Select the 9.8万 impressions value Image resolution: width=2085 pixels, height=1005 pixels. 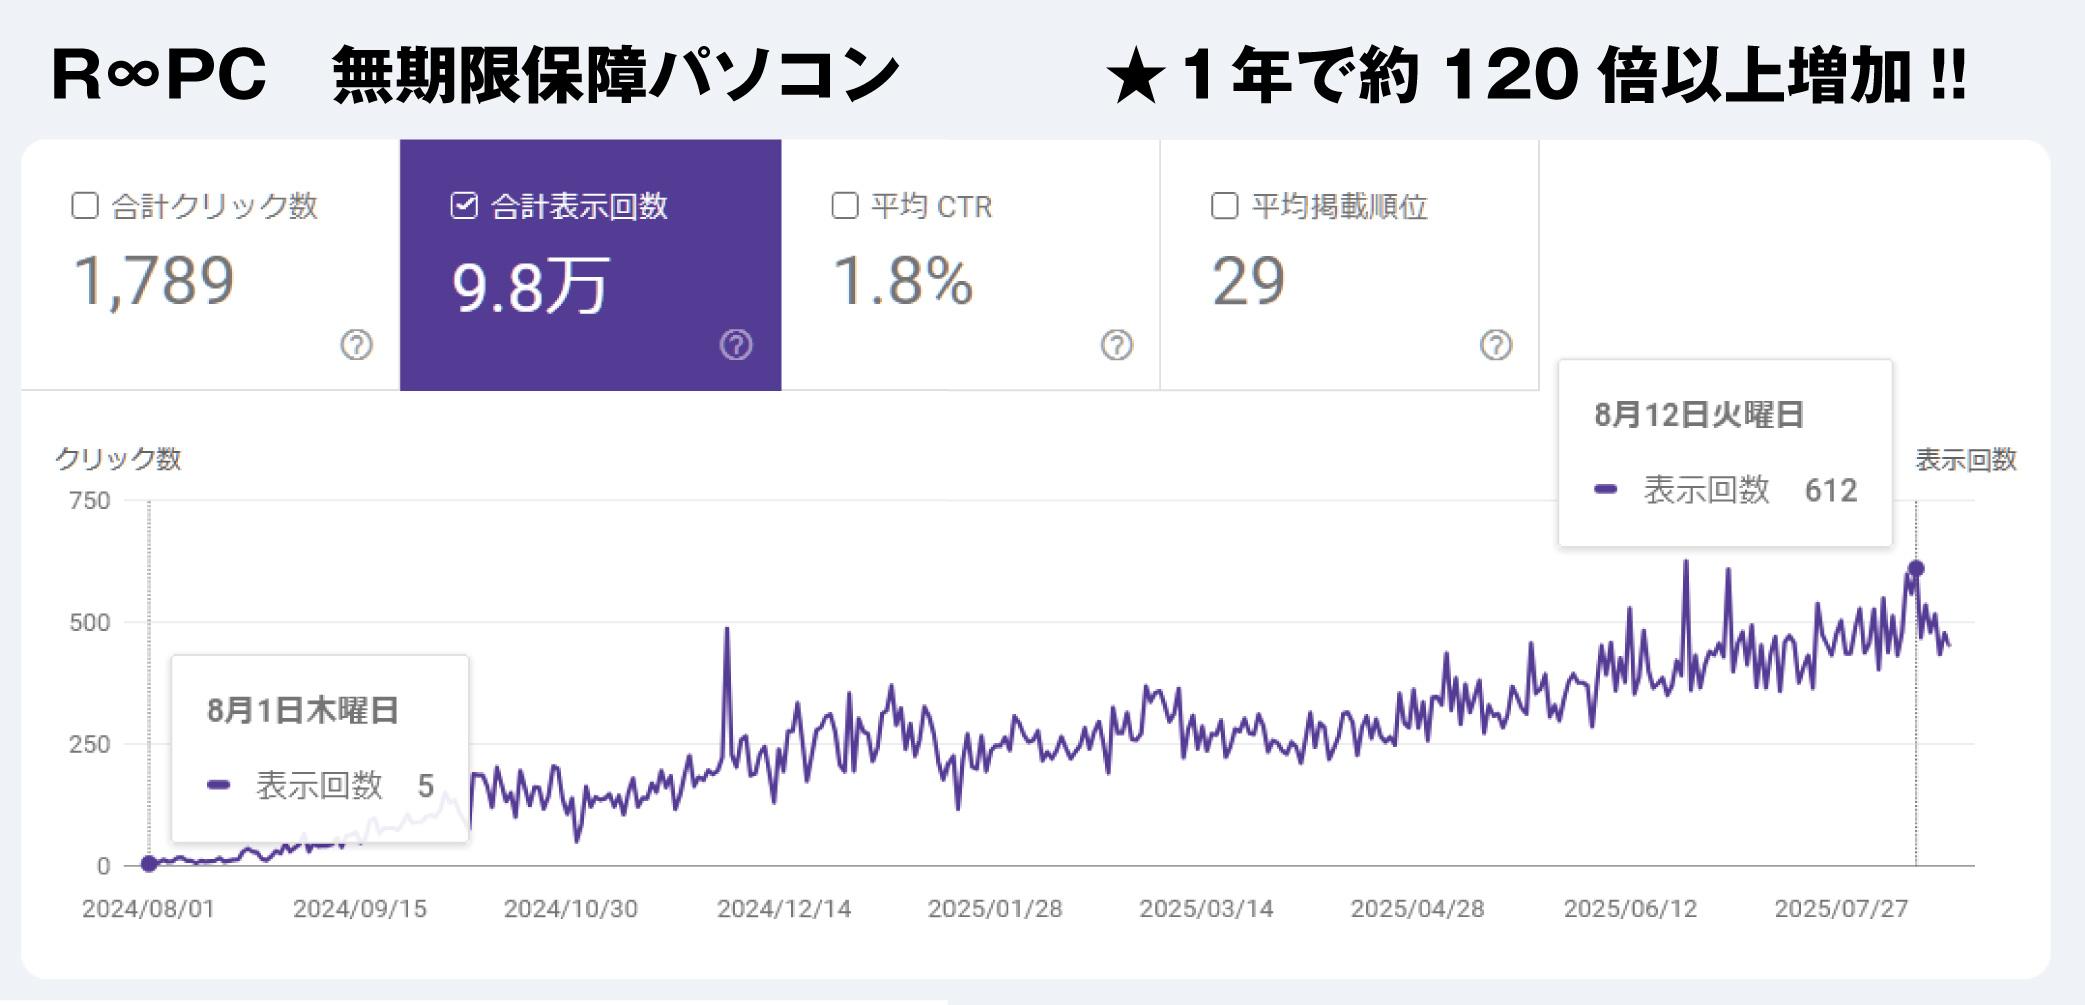tap(530, 286)
